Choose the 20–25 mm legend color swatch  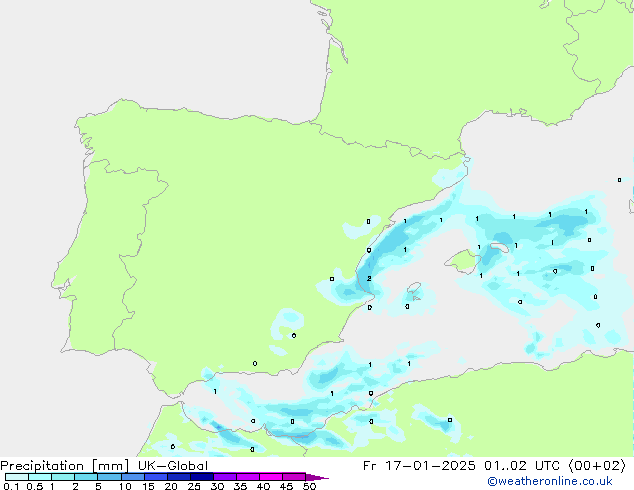click(x=178, y=477)
